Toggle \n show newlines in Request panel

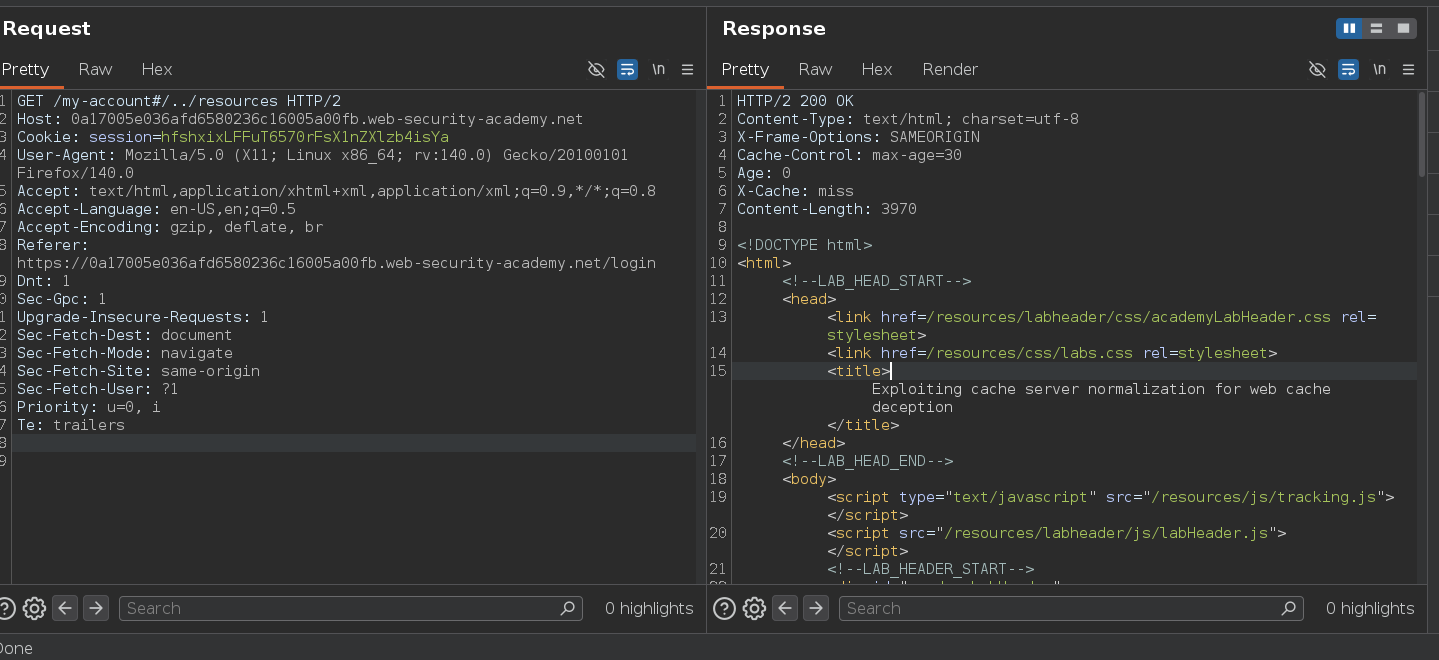(659, 70)
